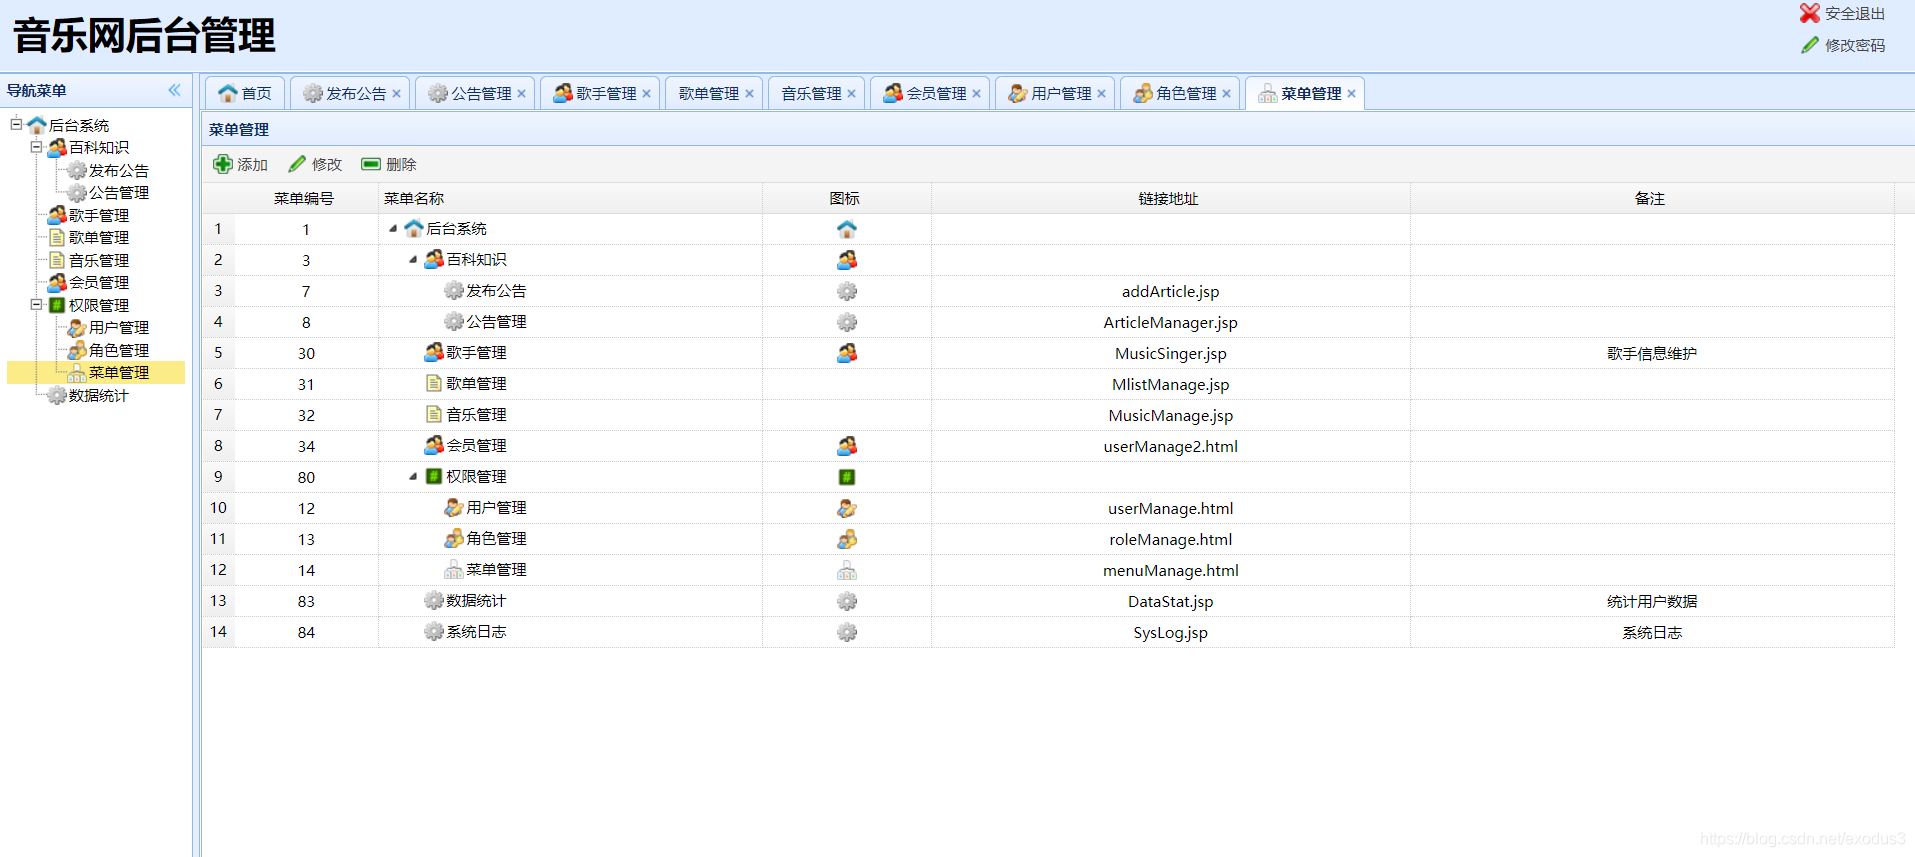Image resolution: width=1915 pixels, height=857 pixels.
Task: Collapse 后台系统 row in the grid
Action: 393,229
